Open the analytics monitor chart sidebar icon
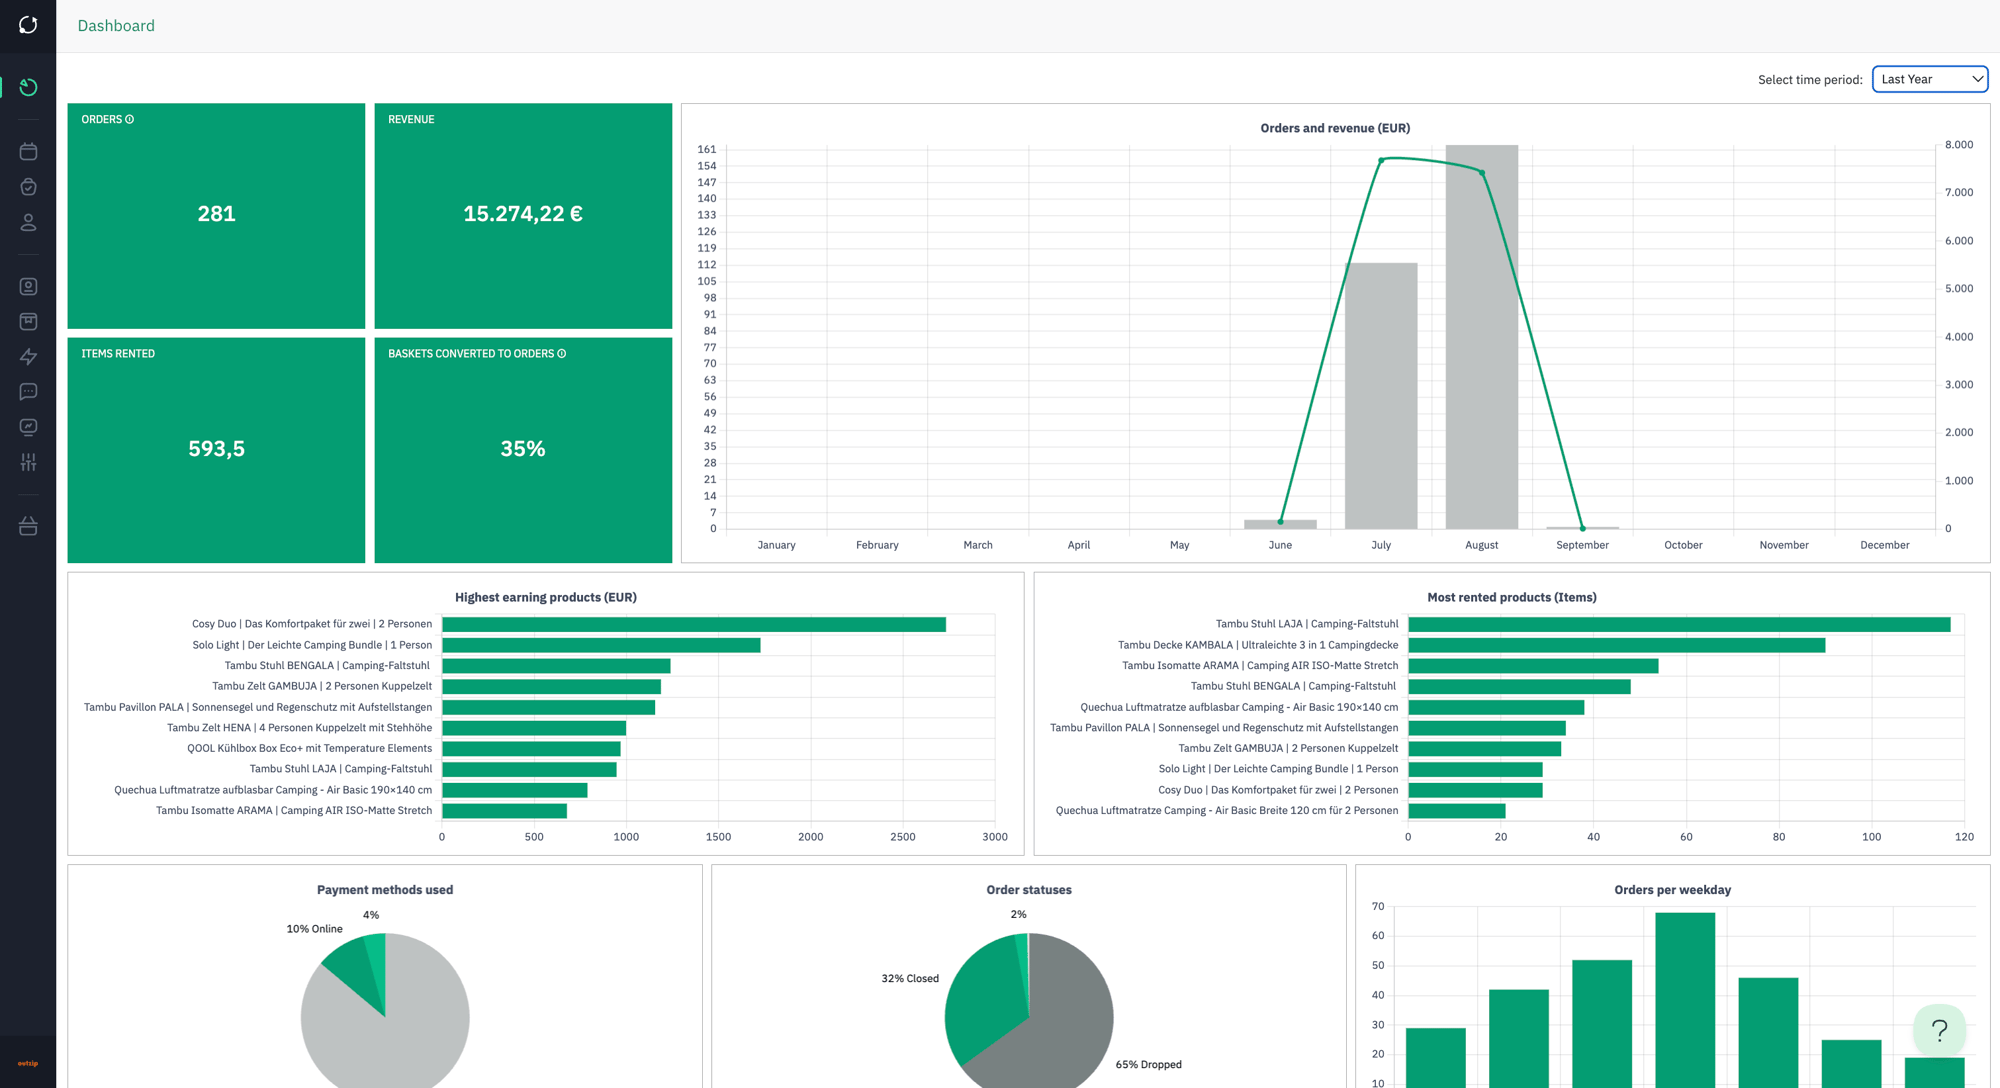 coord(28,427)
